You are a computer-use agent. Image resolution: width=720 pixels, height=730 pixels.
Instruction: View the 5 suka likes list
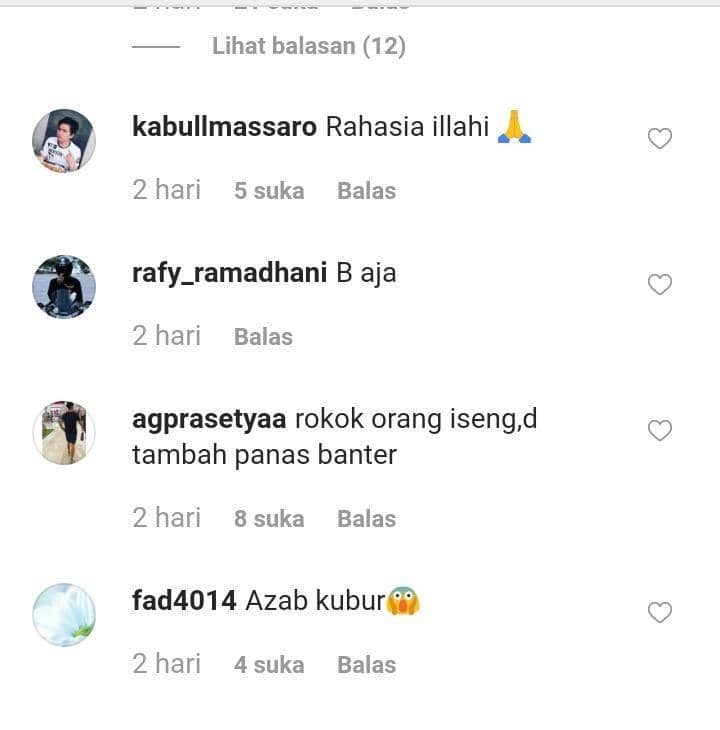pos(269,191)
